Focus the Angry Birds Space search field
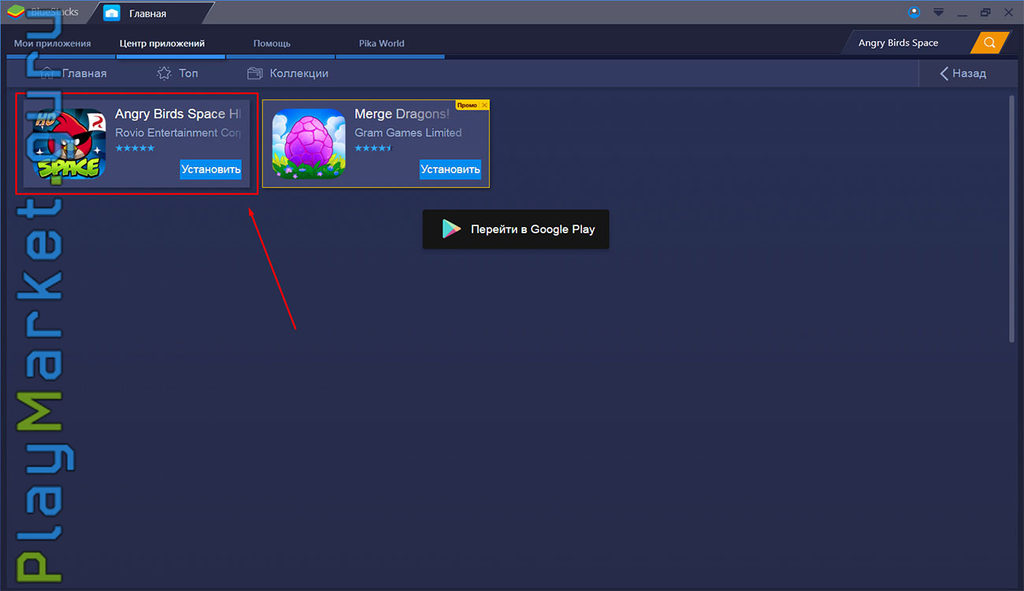 pos(908,43)
